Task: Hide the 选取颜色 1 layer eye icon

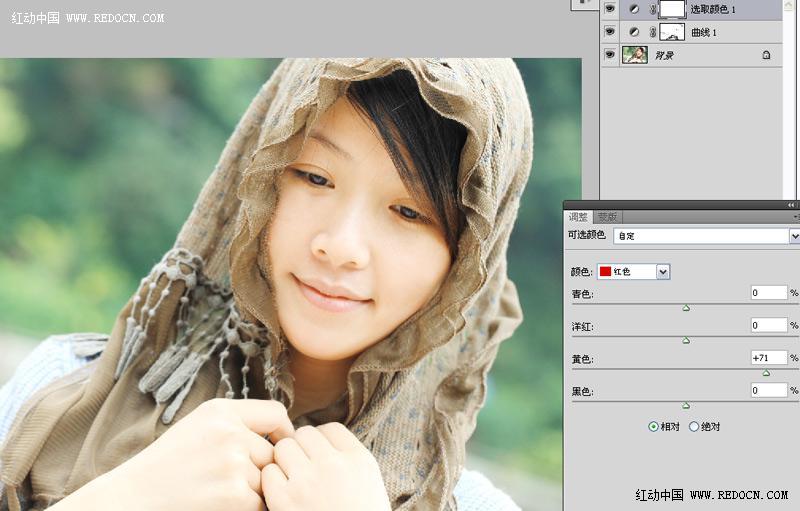Action: [610, 9]
